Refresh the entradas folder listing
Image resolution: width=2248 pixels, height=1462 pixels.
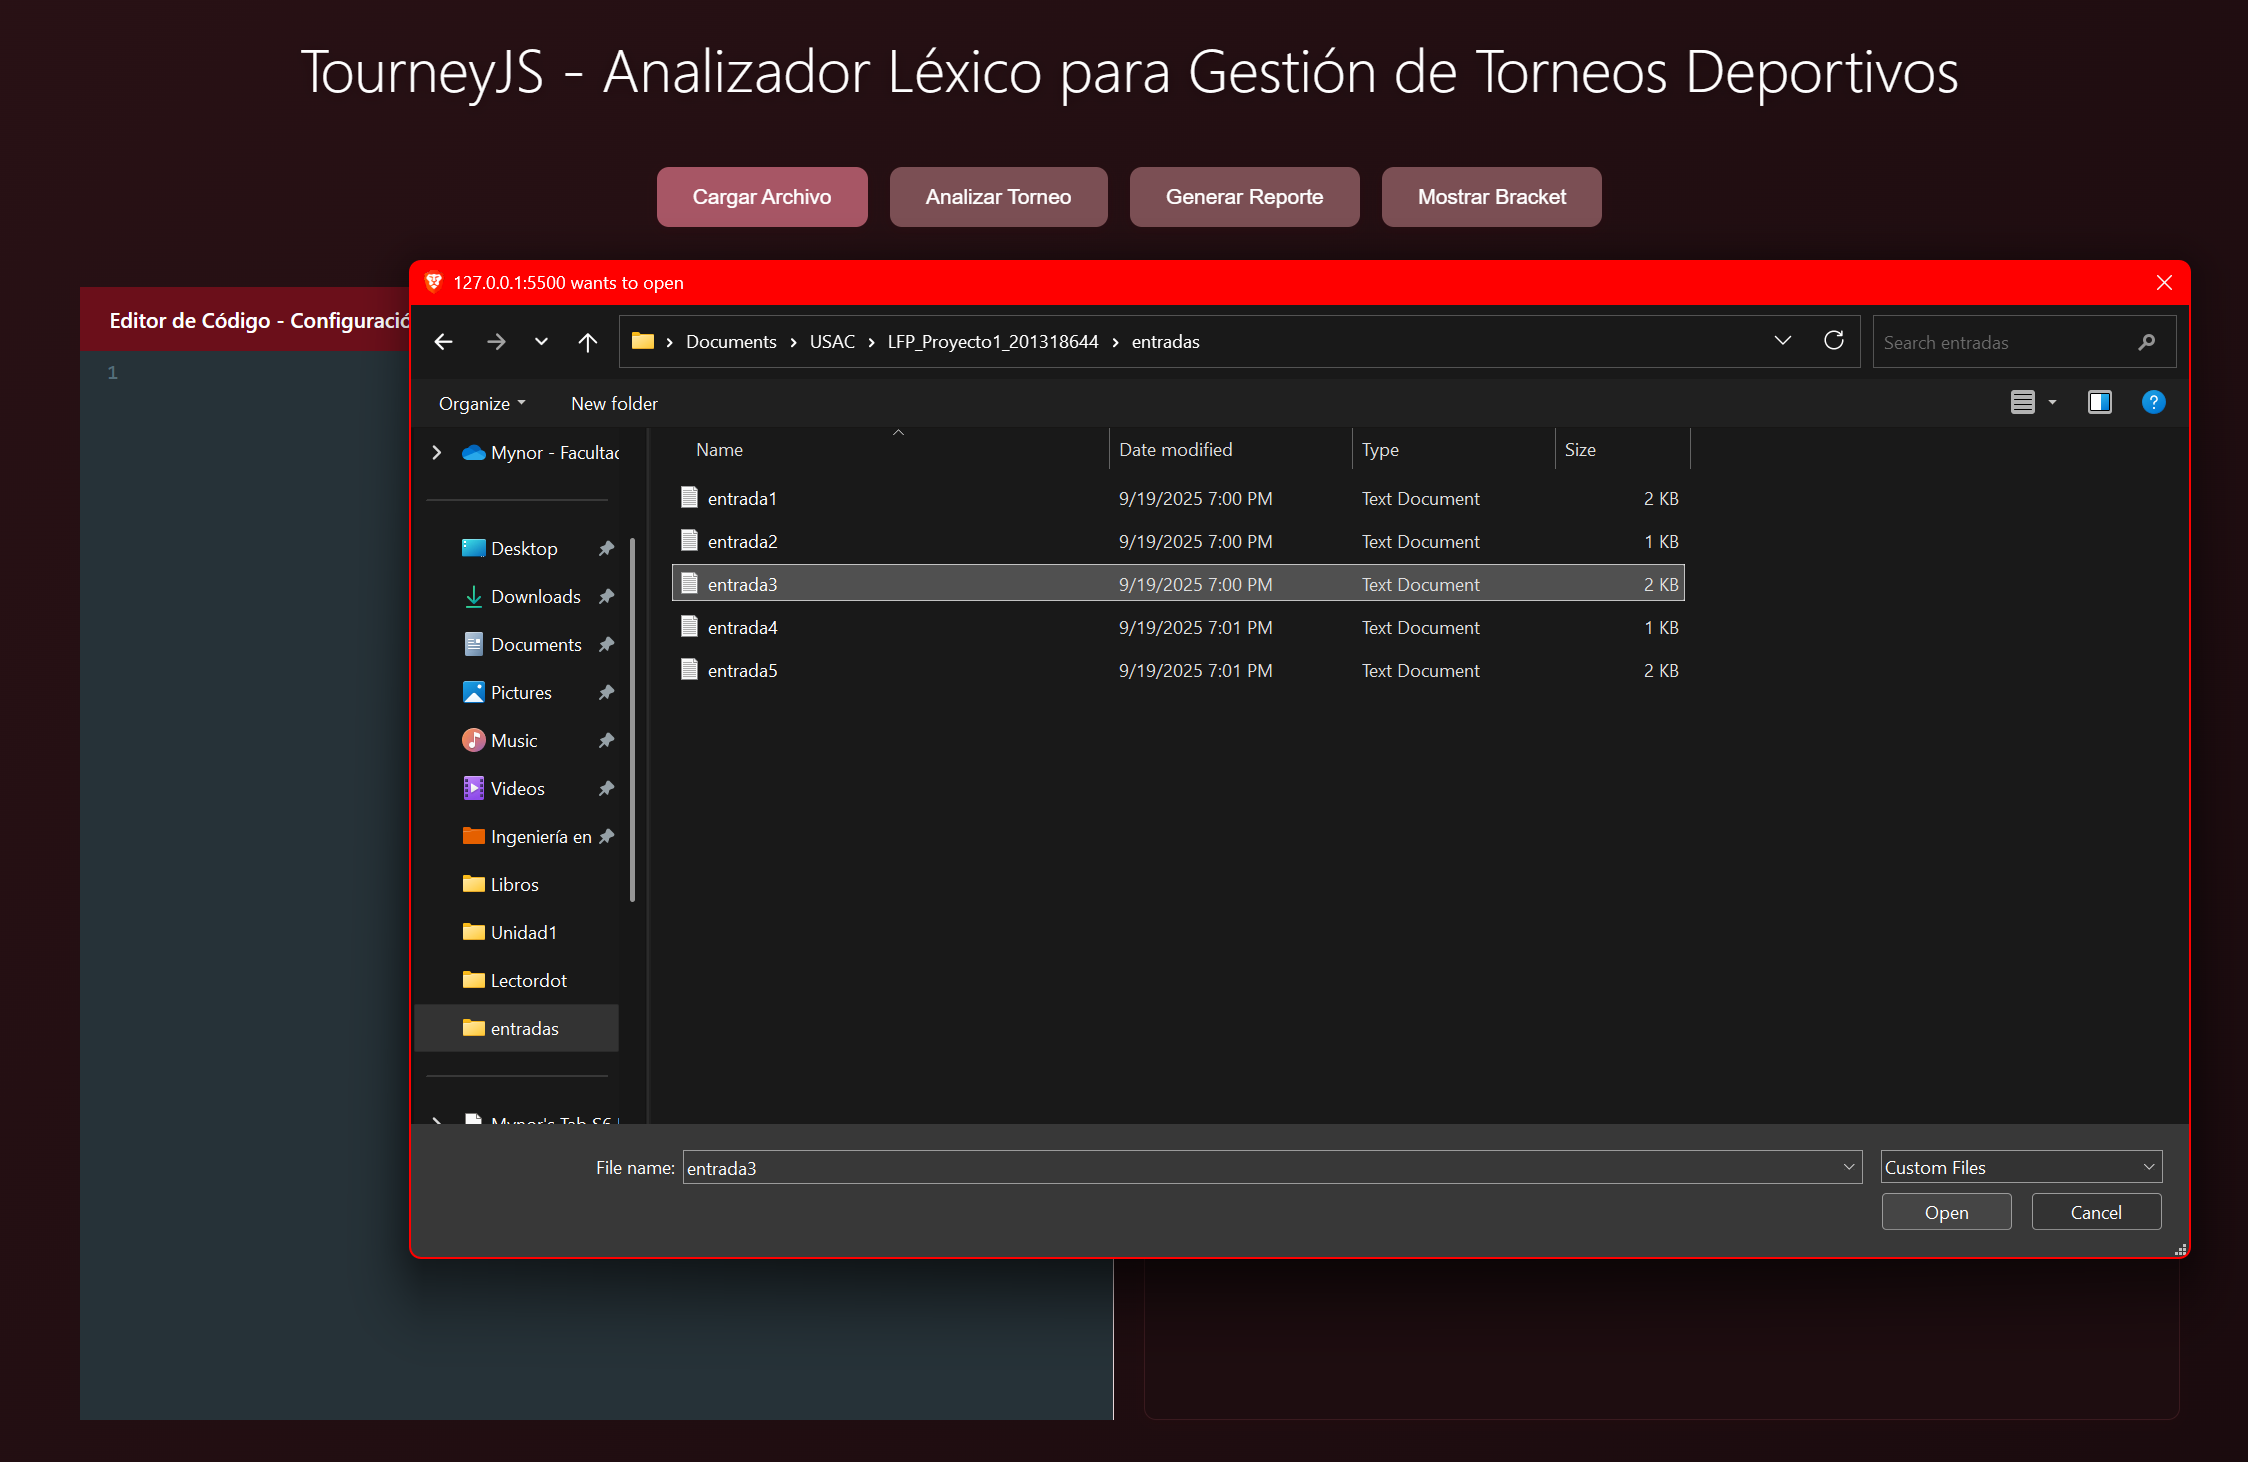click(1834, 340)
